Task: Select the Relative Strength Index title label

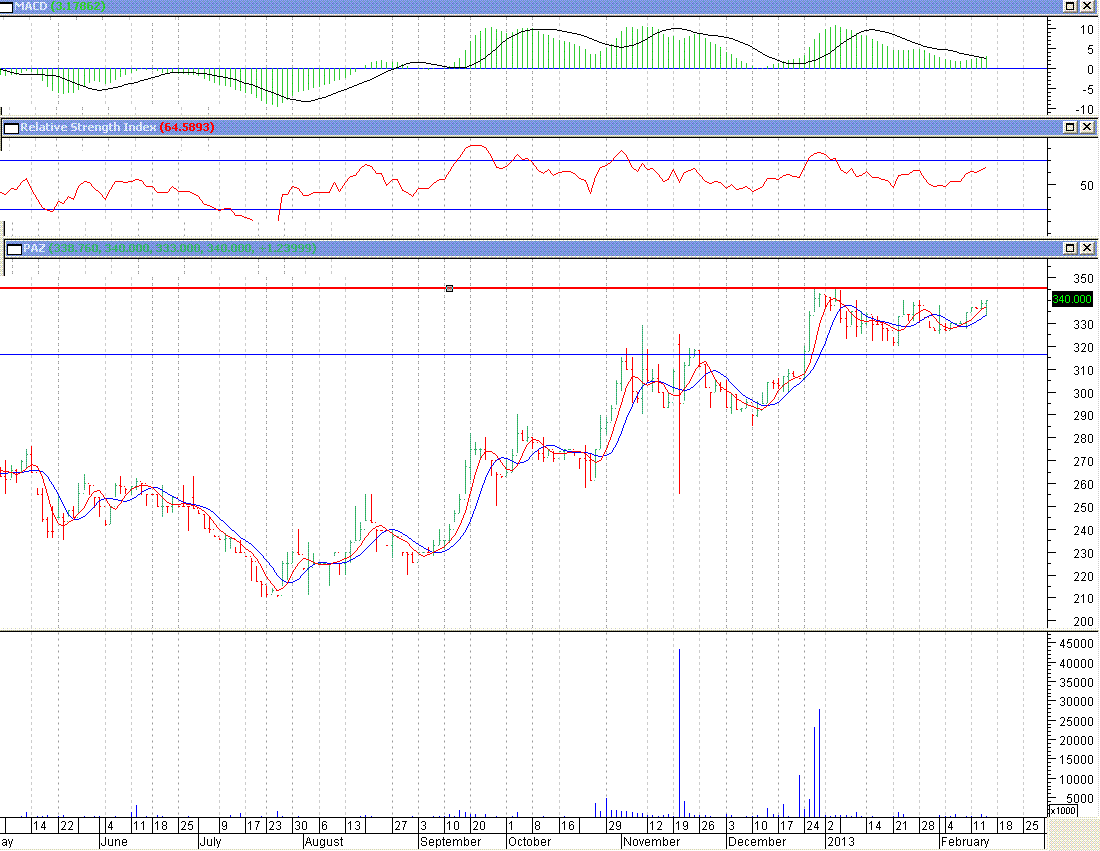Action: point(88,127)
